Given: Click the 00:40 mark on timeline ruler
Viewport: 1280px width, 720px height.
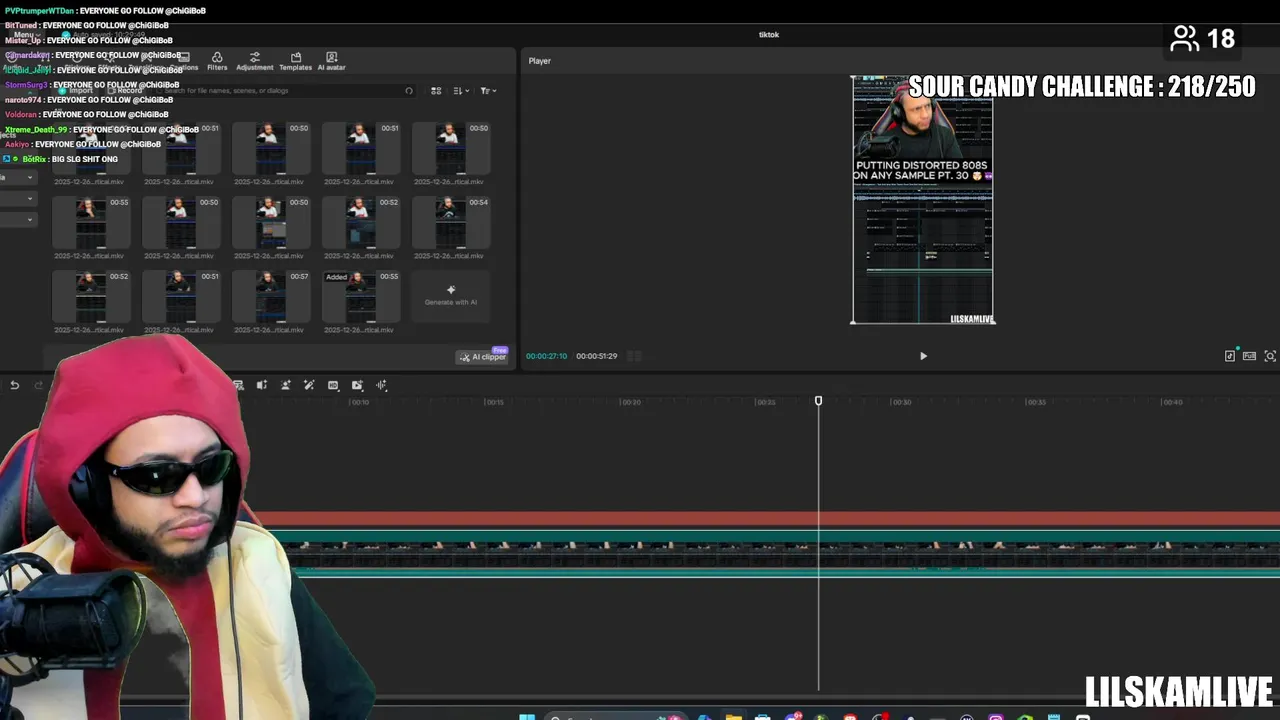Looking at the screenshot, I should (x=1172, y=402).
